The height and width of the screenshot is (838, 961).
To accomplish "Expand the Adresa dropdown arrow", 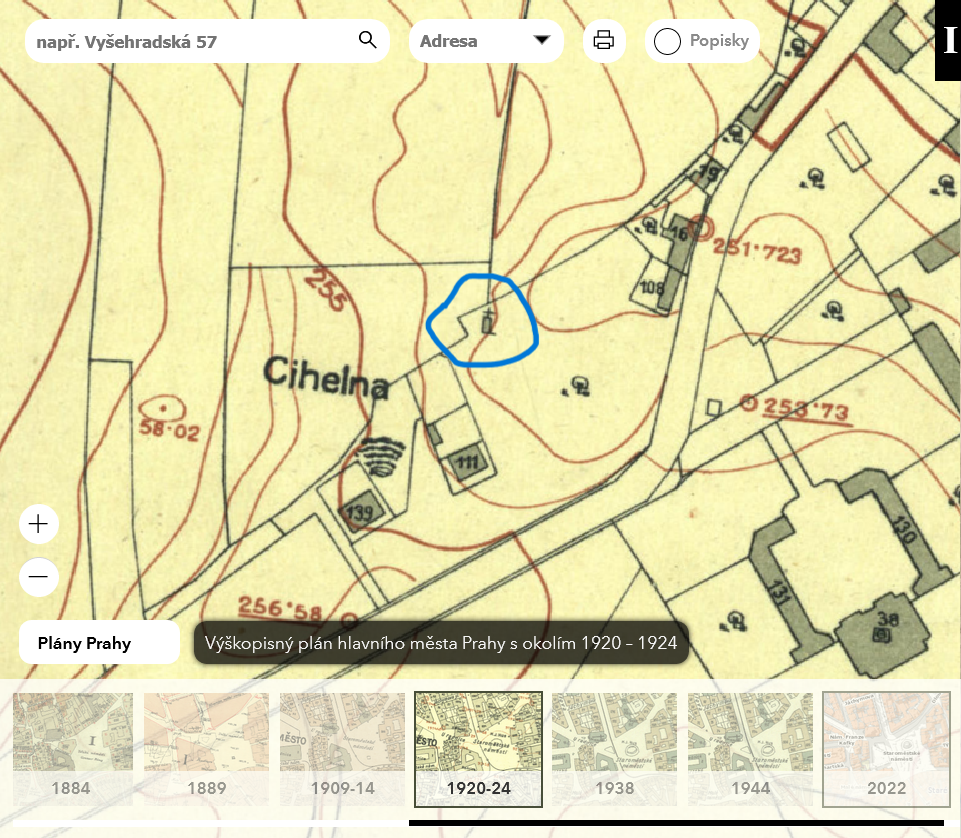I will click(542, 41).
